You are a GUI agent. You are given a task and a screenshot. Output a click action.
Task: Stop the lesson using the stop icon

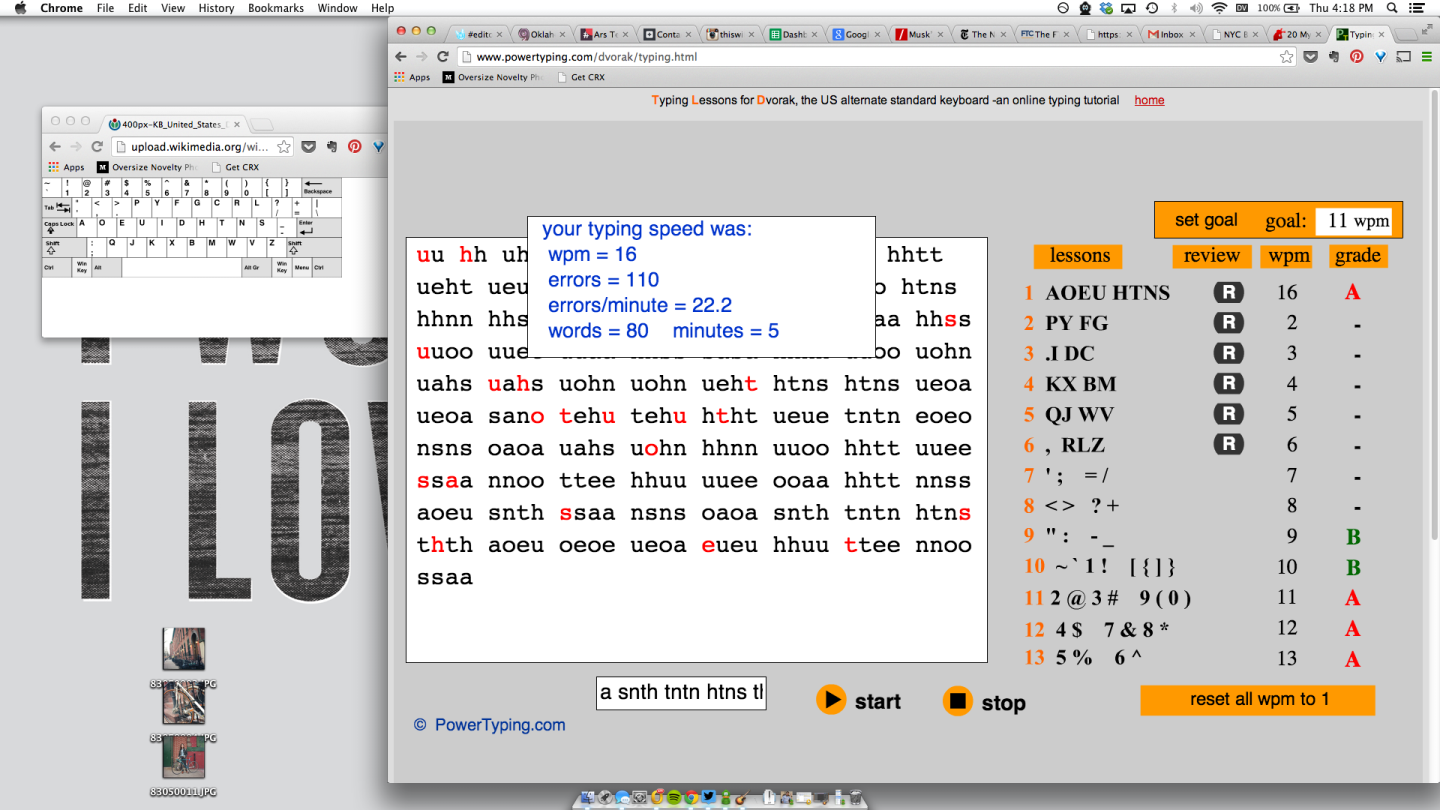click(958, 701)
